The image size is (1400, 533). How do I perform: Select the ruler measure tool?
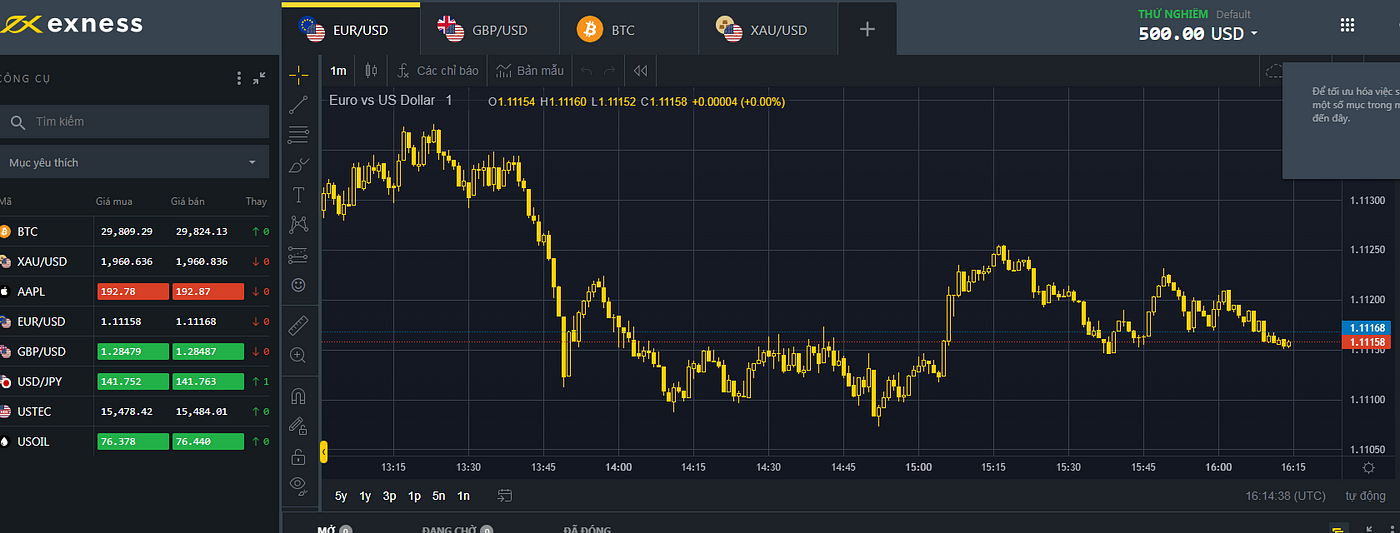(298, 325)
